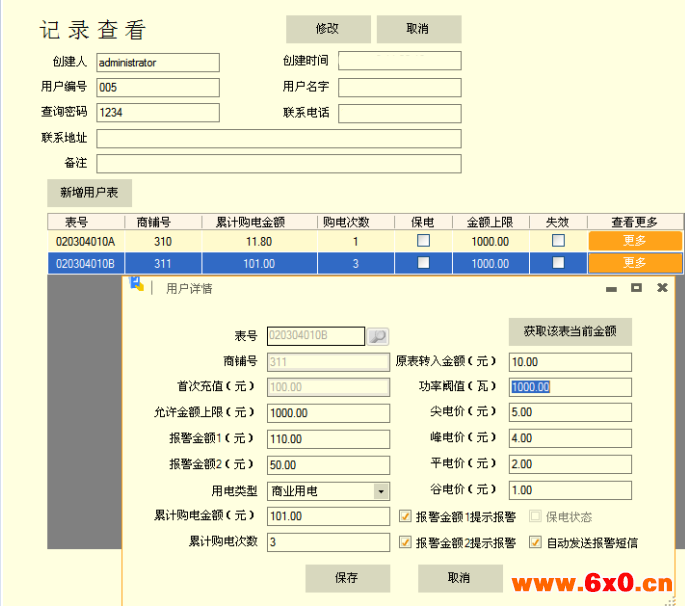Click the 联系地址 input field
Image resolution: width=685 pixels, height=606 pixels.
279,139
